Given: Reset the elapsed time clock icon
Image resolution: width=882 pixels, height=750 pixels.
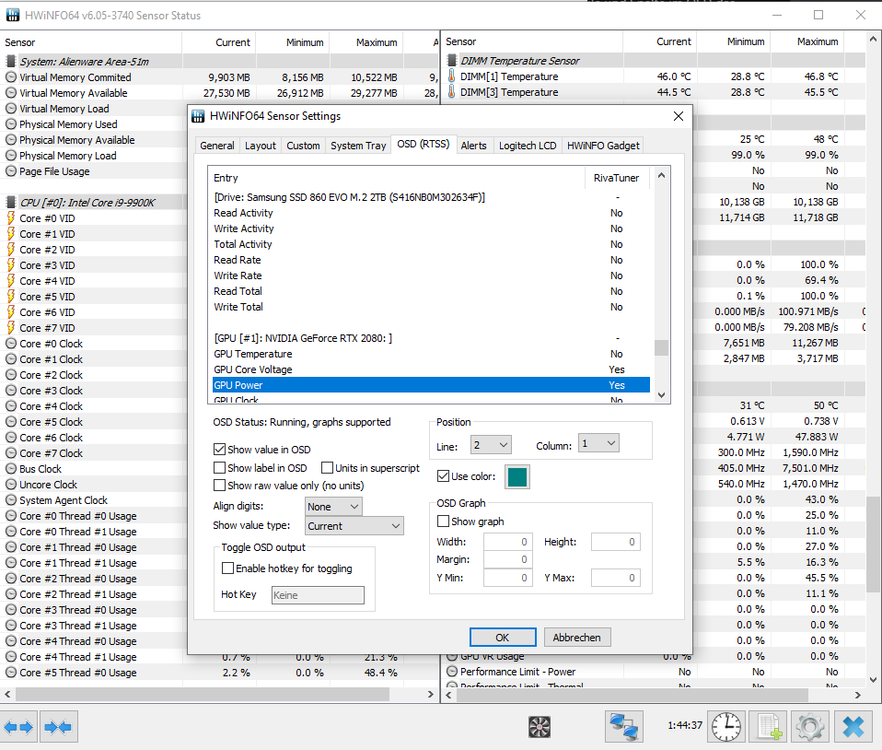Looking at the screenshot, I should point(727,726).
